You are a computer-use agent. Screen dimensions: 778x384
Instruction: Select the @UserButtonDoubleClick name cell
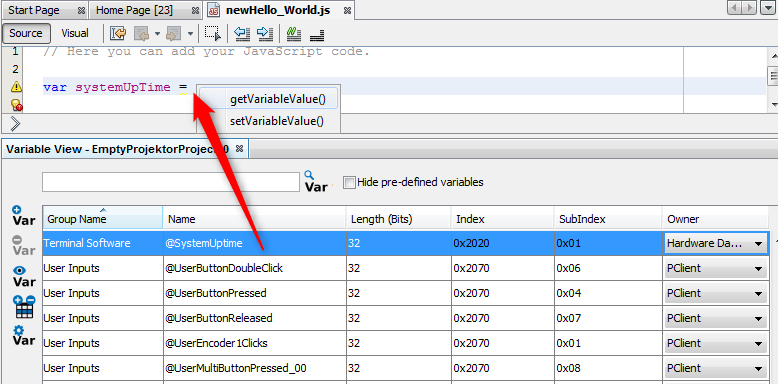coord(255,268)
